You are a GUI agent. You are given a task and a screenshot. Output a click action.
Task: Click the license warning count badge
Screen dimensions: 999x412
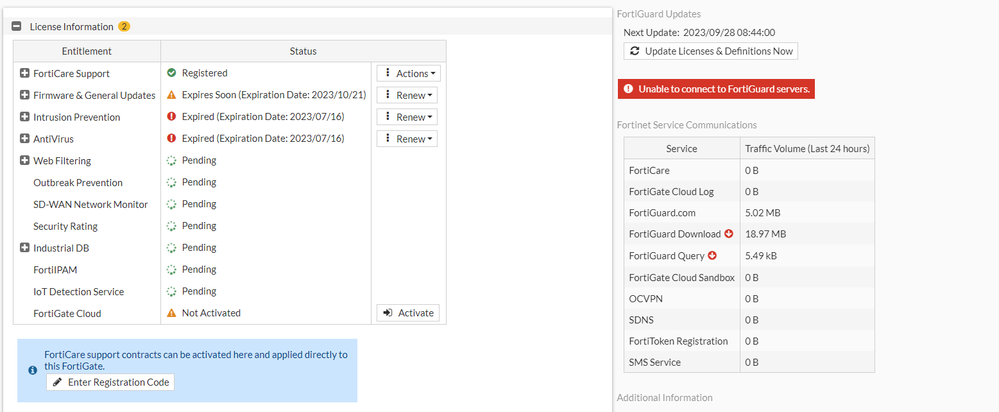tap(124, 26)
